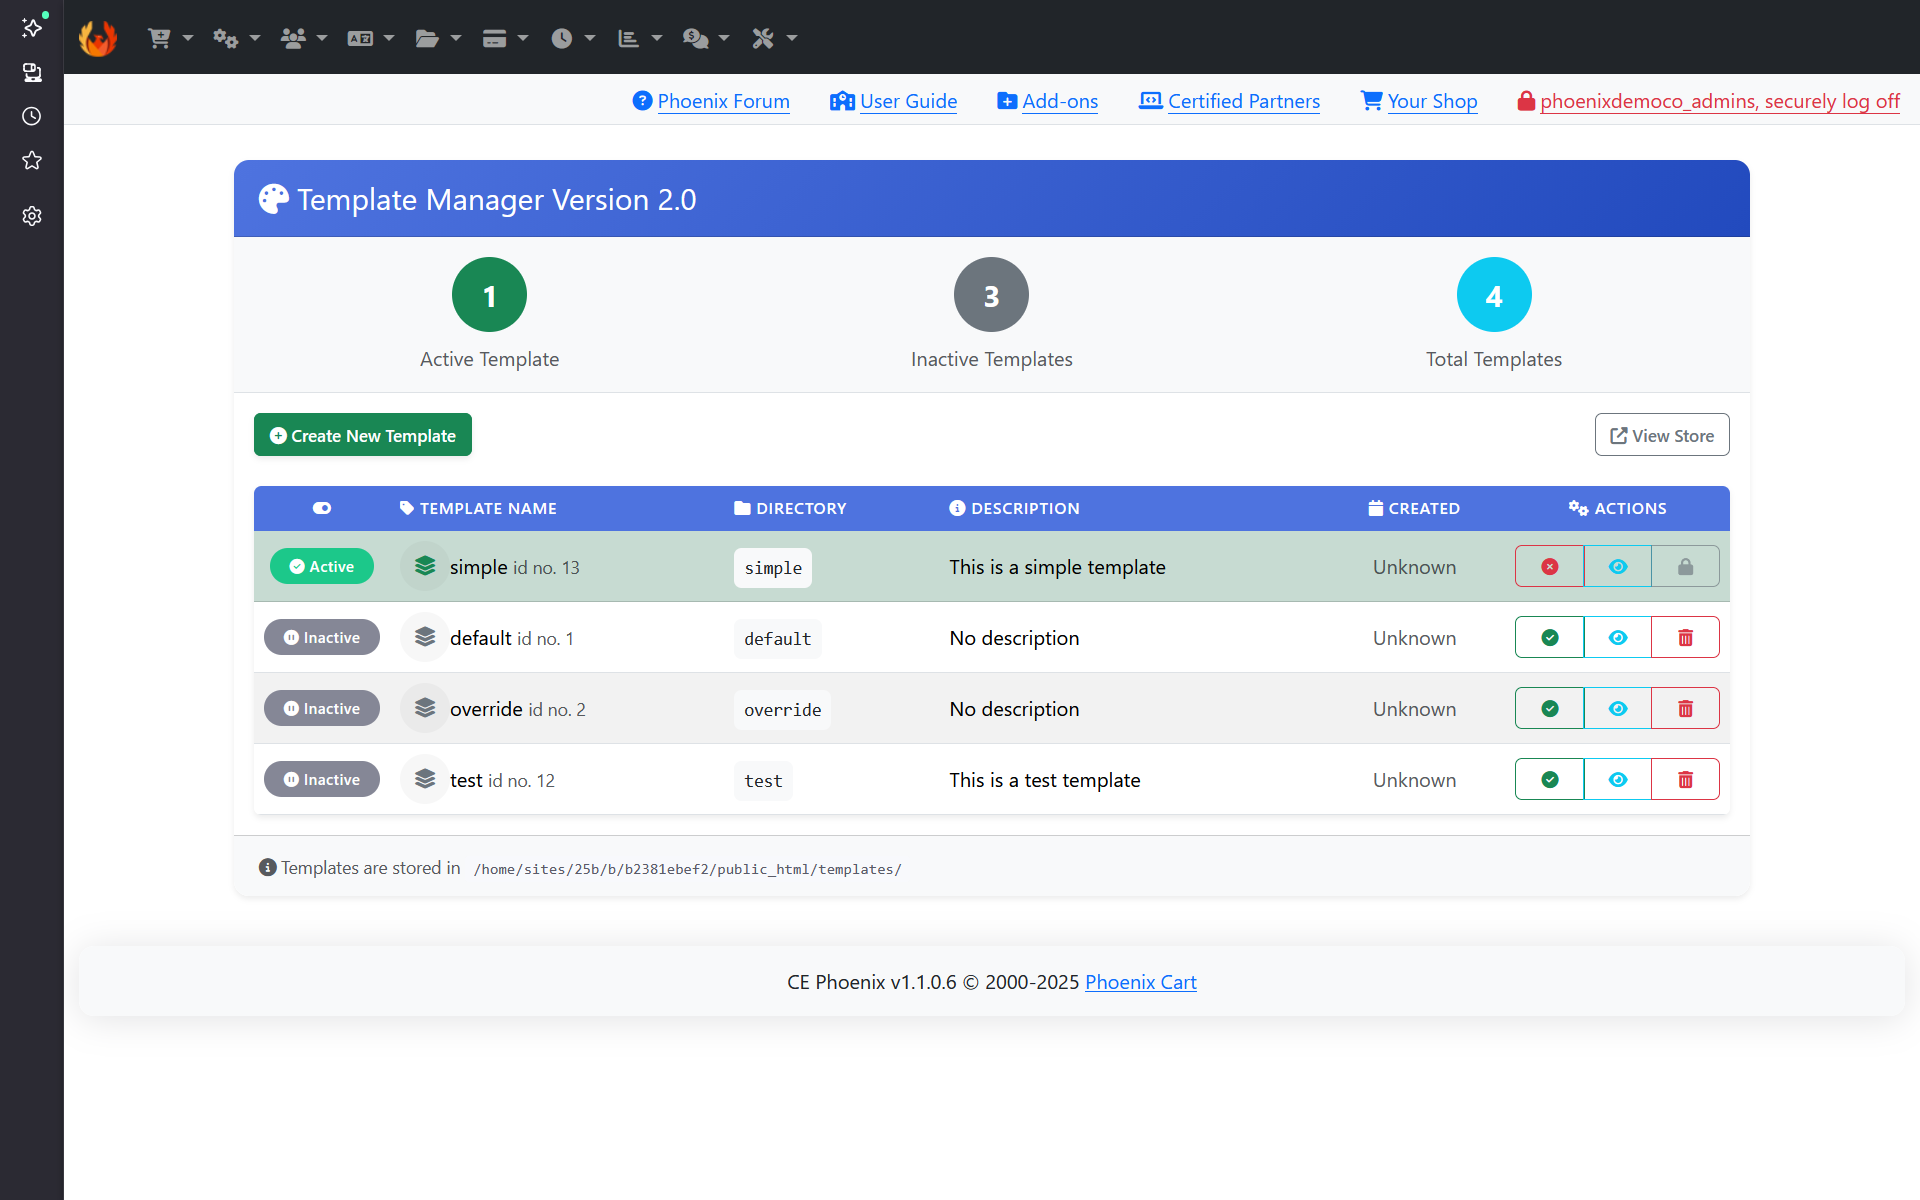Expand dropdown arrow beside gears icon
The width and height of the screenshot is (1920, 1200).
click(x=255, y=38)
